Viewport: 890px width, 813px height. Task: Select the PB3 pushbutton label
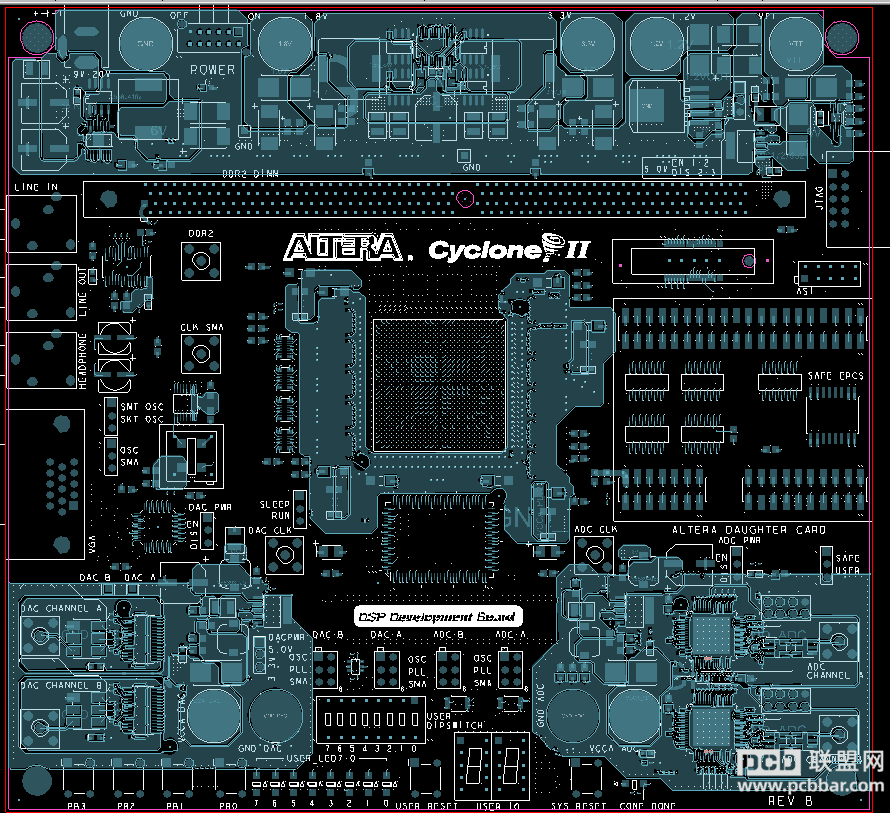77,806
